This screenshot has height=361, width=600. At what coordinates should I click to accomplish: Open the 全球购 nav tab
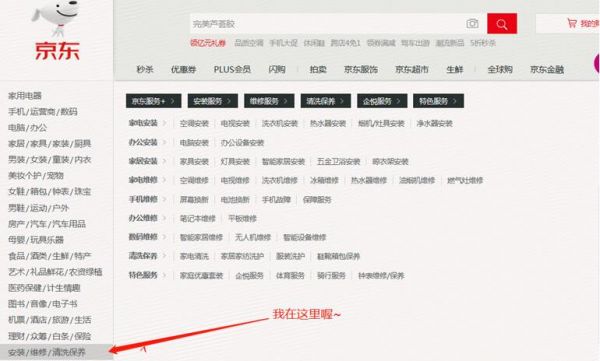pyautogui.click(x=500, y=69)
